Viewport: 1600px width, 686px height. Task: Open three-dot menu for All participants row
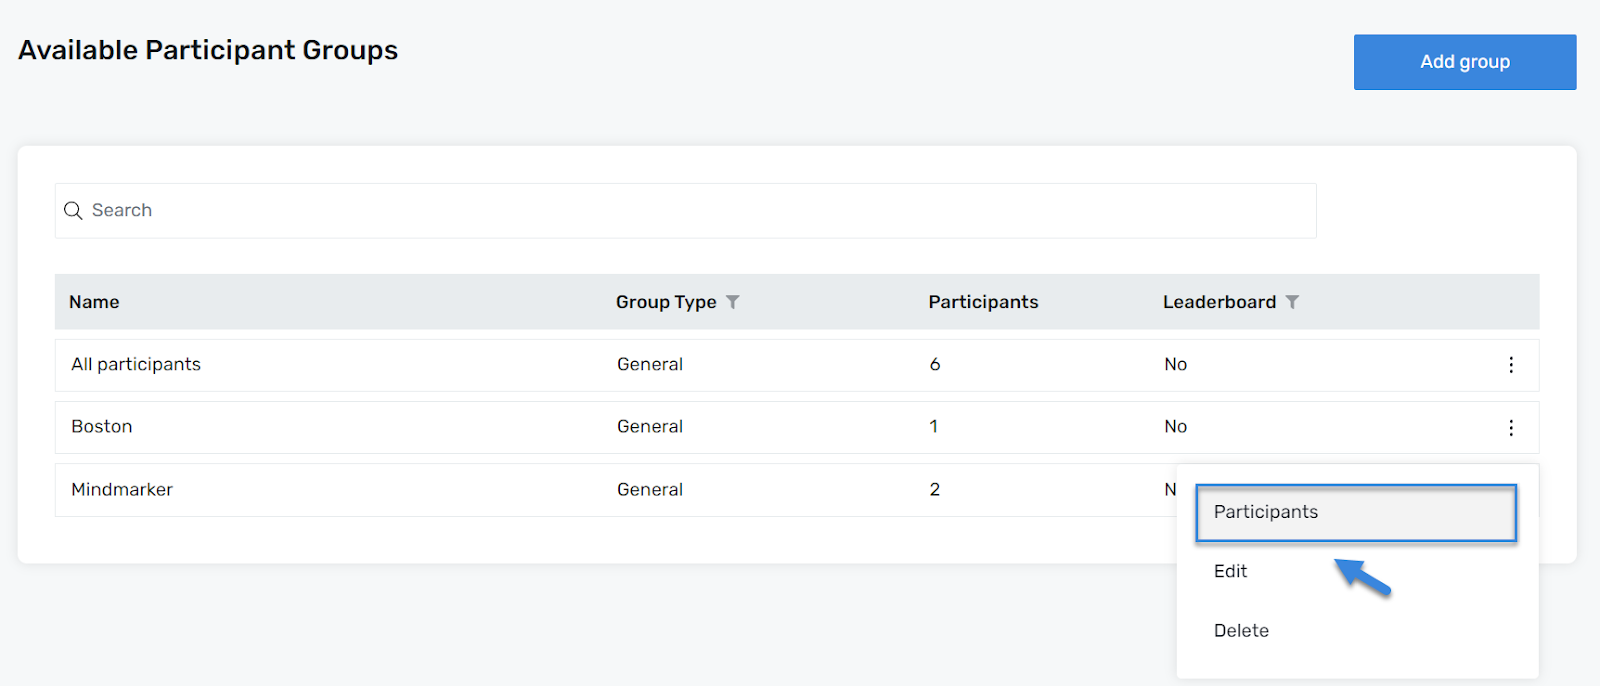1510,365
